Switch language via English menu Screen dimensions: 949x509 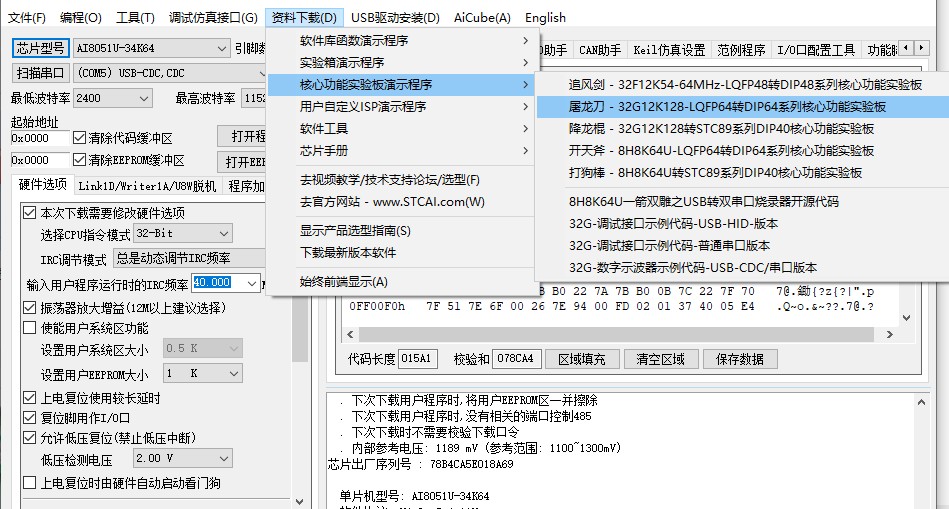coord(545,18)
